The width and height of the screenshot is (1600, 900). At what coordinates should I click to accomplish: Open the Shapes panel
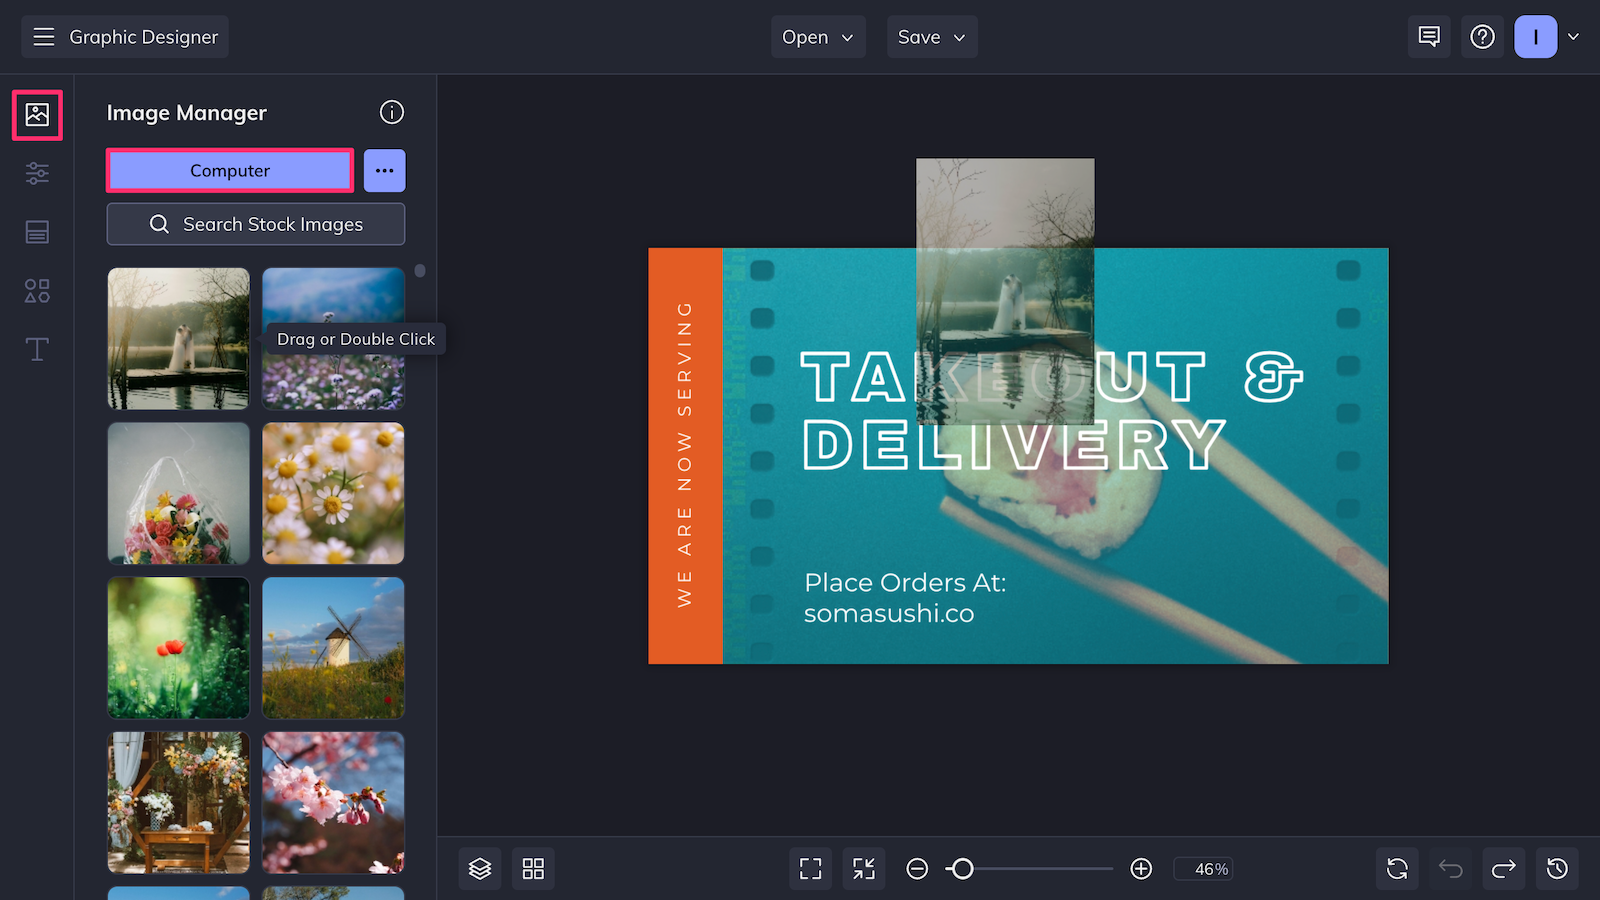point(37,291)
